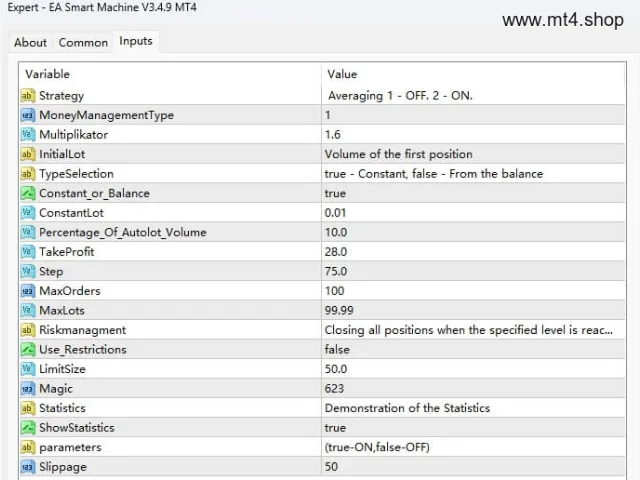Click the Statistics string icon
Viewport: 640px width, 480px height.
tap(27, 408)
